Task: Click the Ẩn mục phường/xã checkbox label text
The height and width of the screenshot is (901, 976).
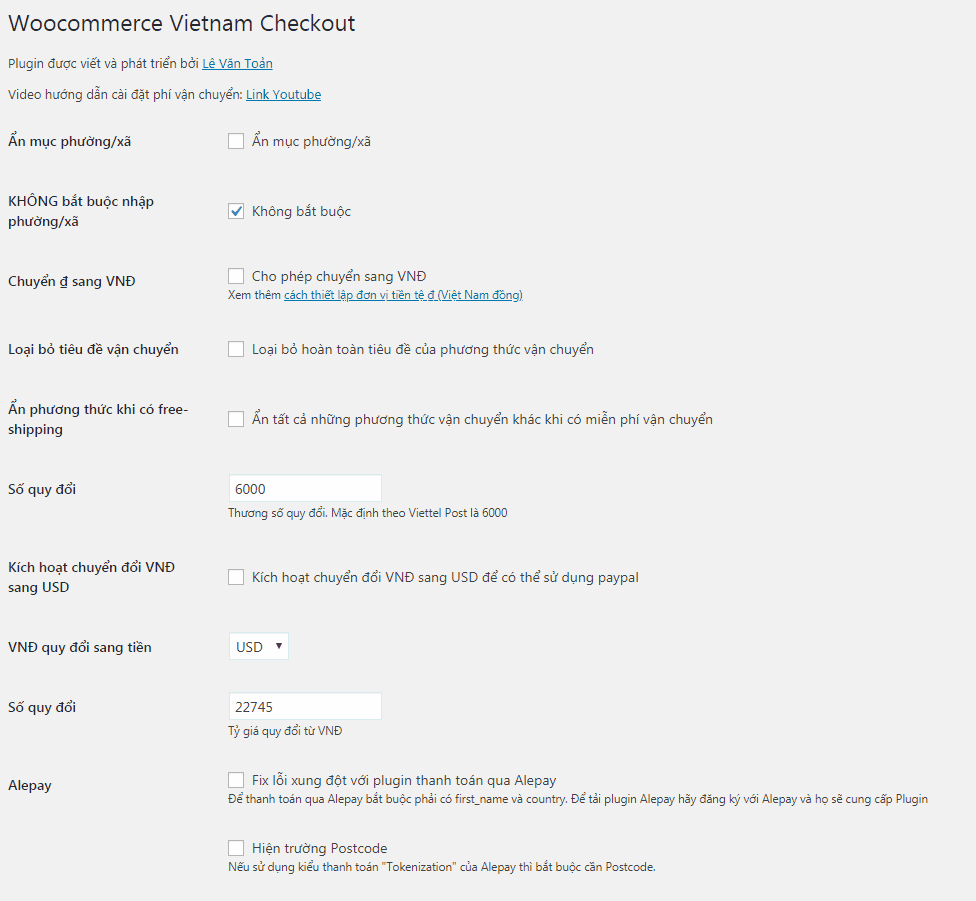Action: [311, 141]
